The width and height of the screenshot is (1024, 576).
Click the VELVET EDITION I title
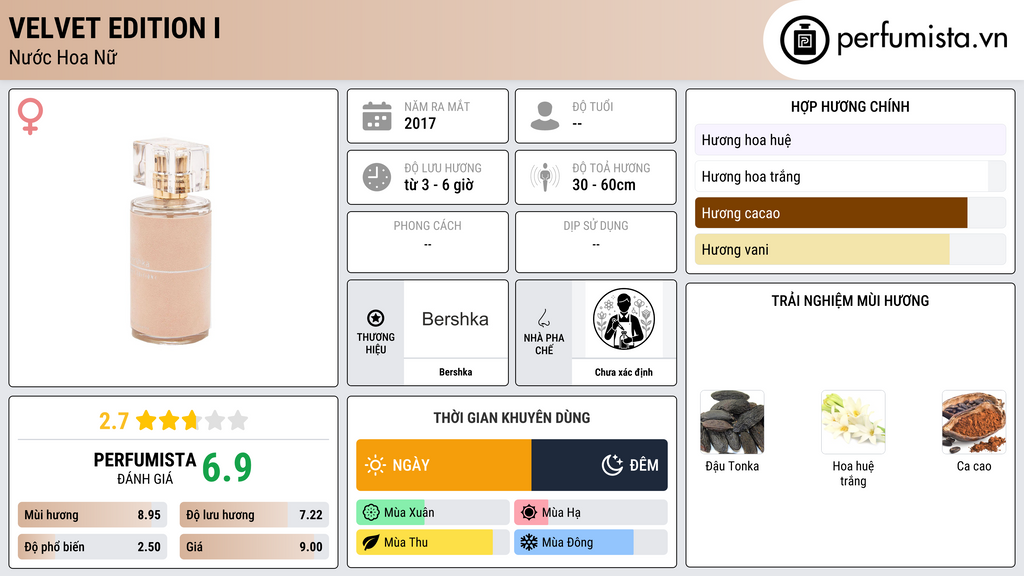(x=114, y=28)
